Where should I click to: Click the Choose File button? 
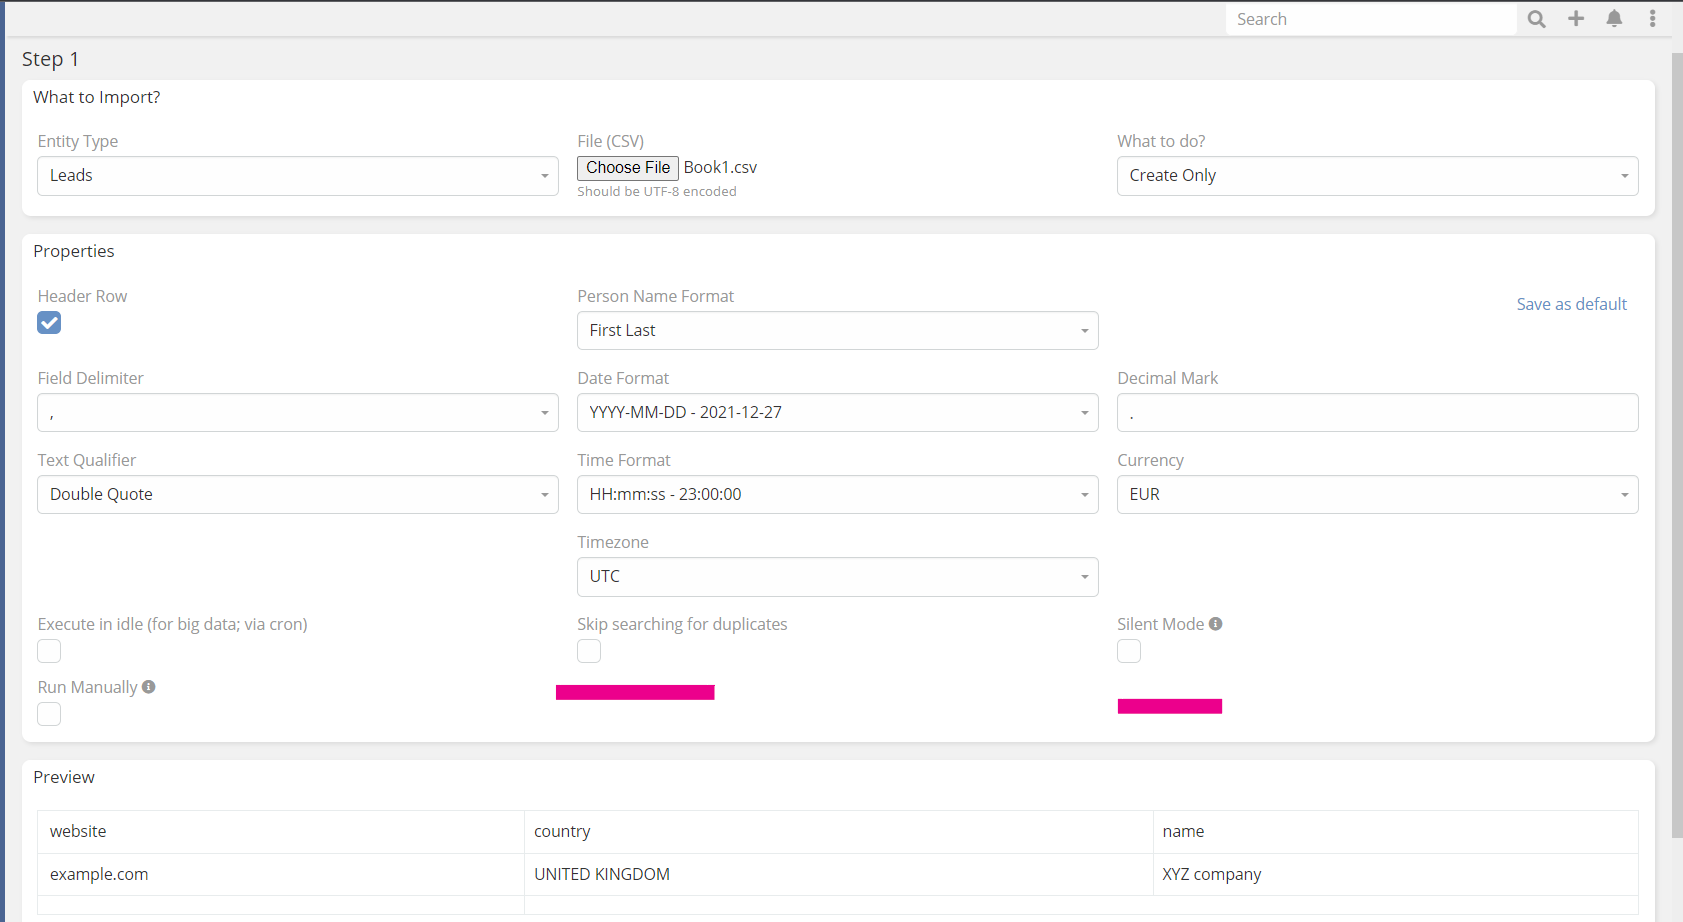pyautogui.click(x=628, y=168)
